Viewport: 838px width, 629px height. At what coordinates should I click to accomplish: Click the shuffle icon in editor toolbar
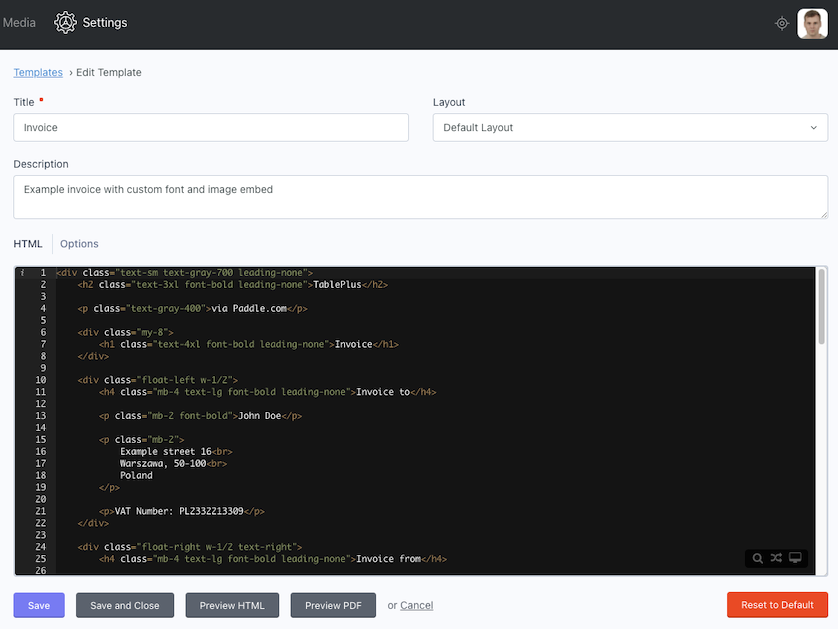coord(776,558)
